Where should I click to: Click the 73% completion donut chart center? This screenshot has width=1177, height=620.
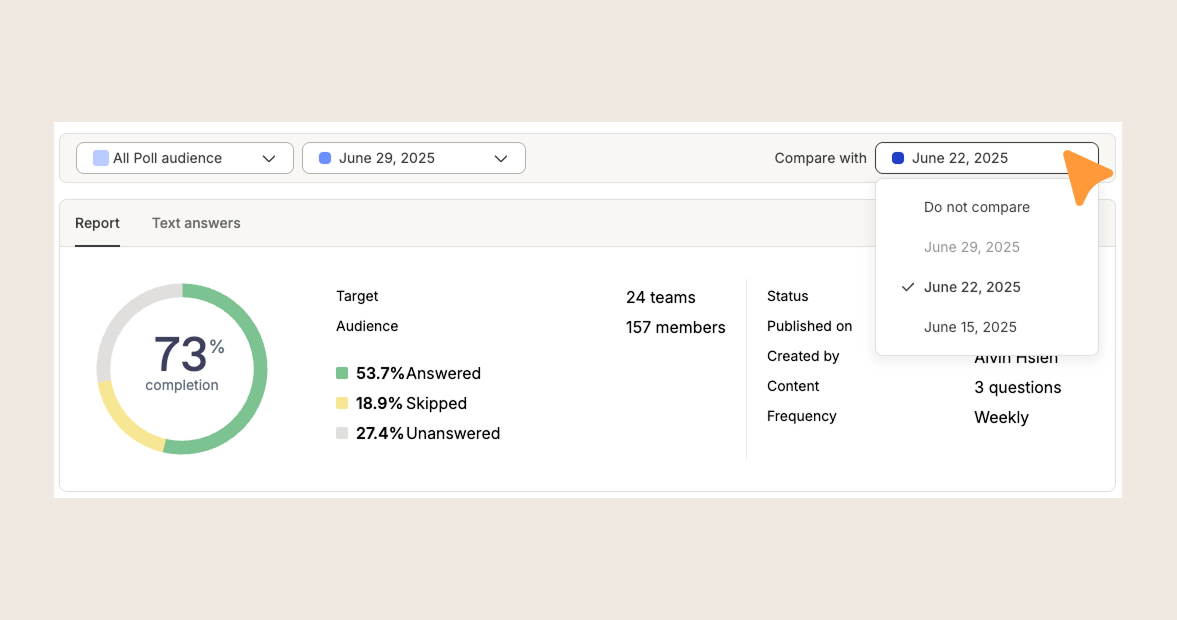pos(182,363)
